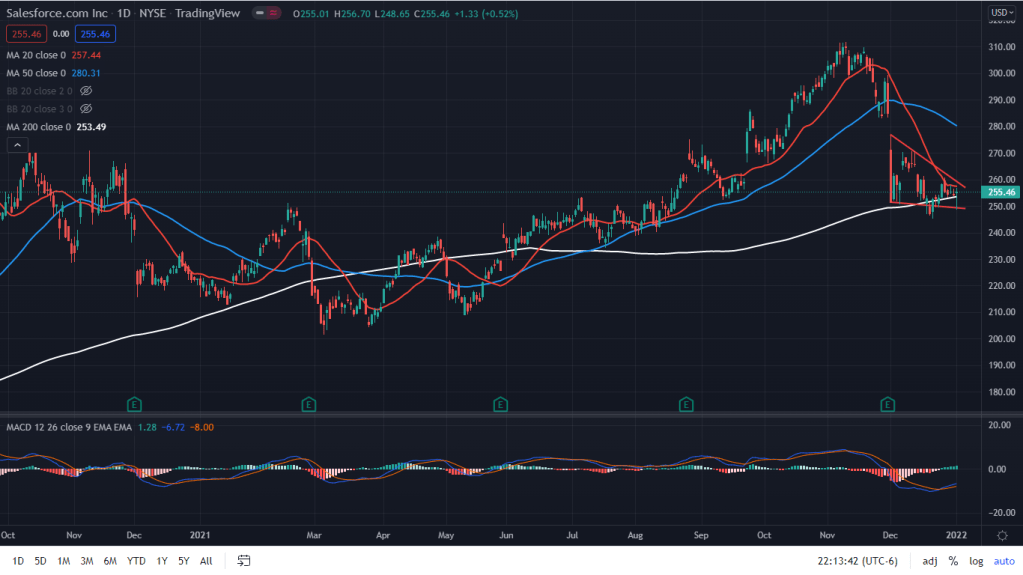Click the earnings E marker near June
The width and height of the screenshot is (1023, 575).
[x=499, y=404]
